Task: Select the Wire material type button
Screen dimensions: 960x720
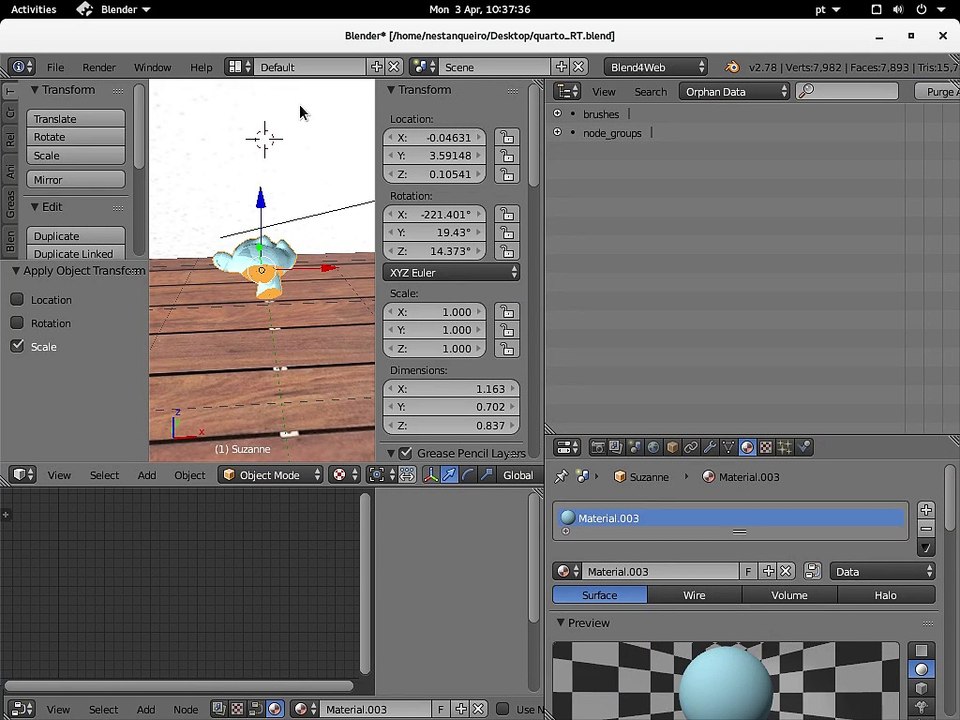Action: tap(694, 594)
